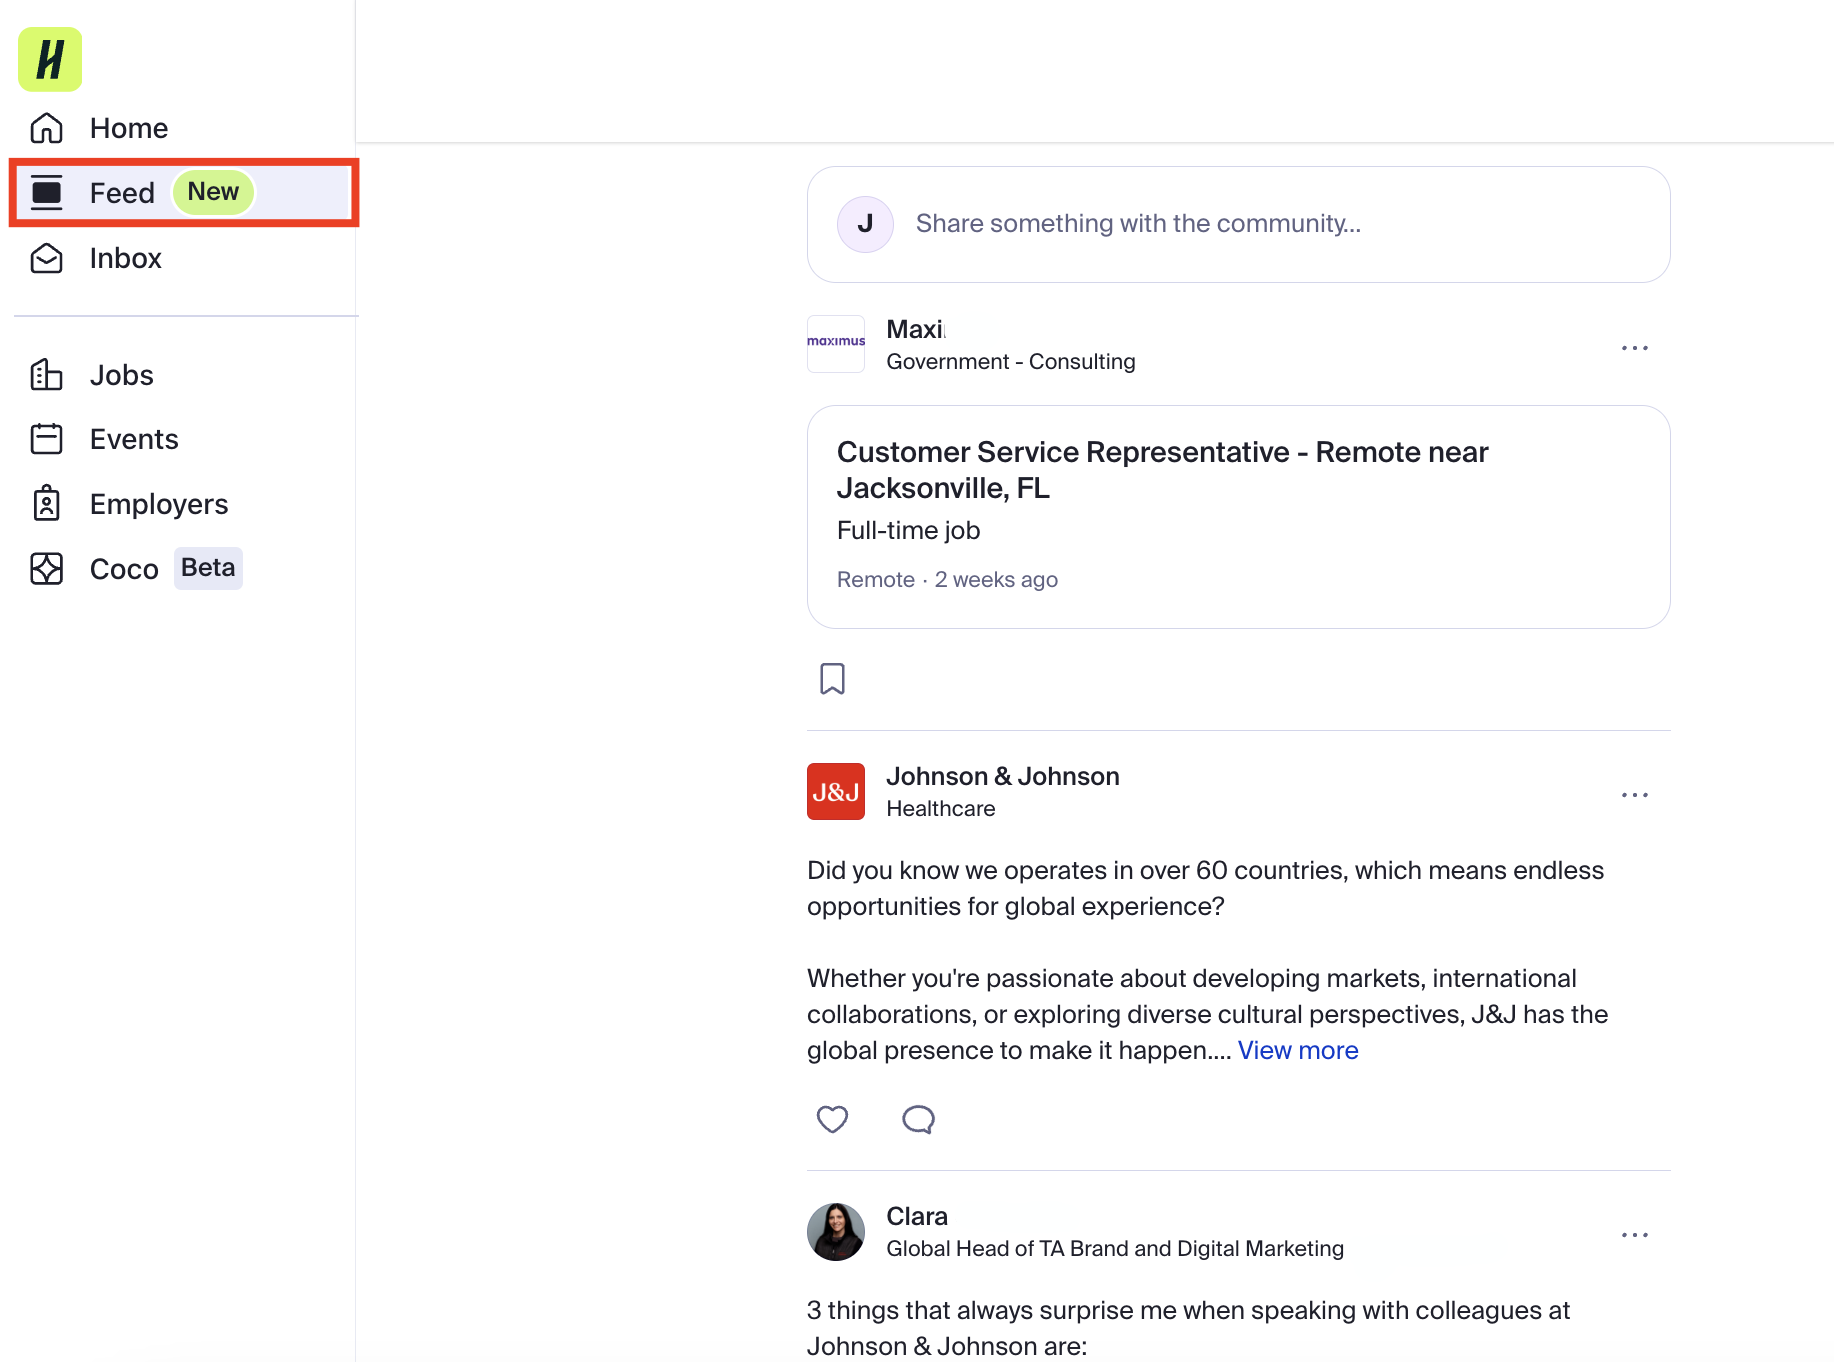1834x1362 pixels.
Task: Like the Johnson & Johnson post
Action: point(833,1119)
